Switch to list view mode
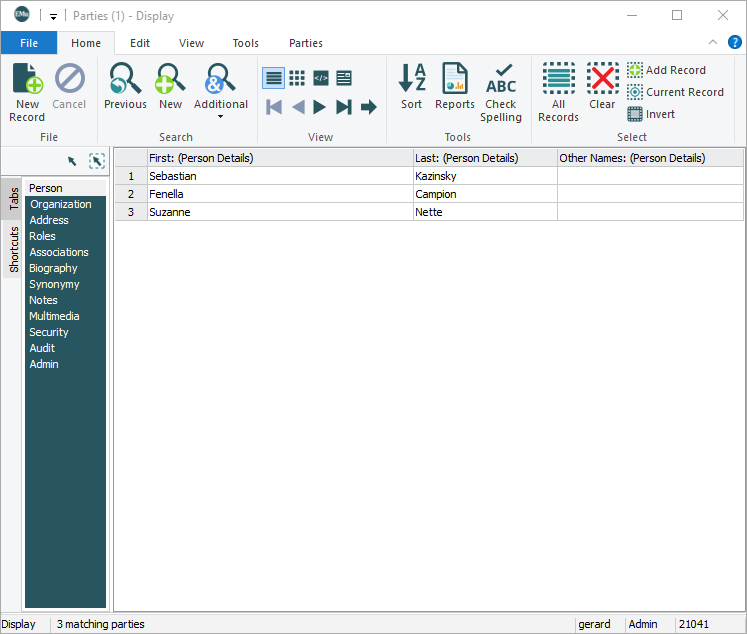The image size is (747, 634). click(x=273, y=78)
